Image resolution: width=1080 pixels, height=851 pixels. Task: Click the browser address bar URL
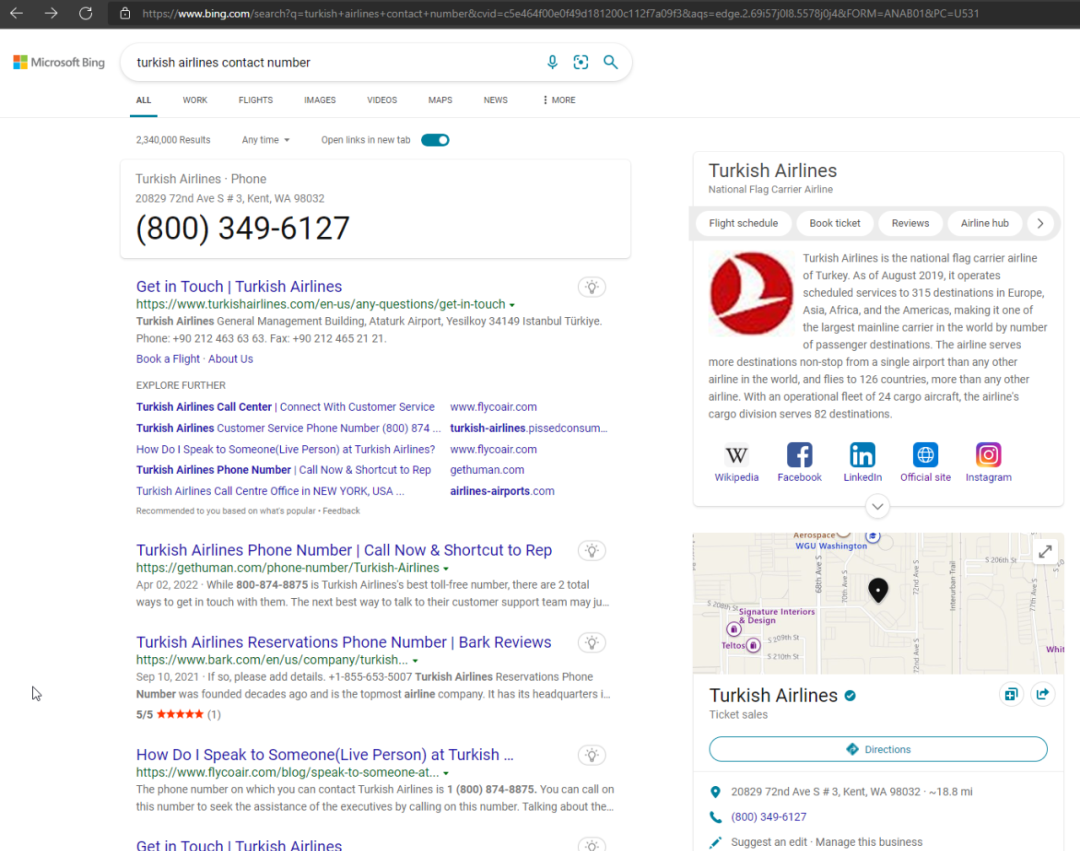point(560,13)
